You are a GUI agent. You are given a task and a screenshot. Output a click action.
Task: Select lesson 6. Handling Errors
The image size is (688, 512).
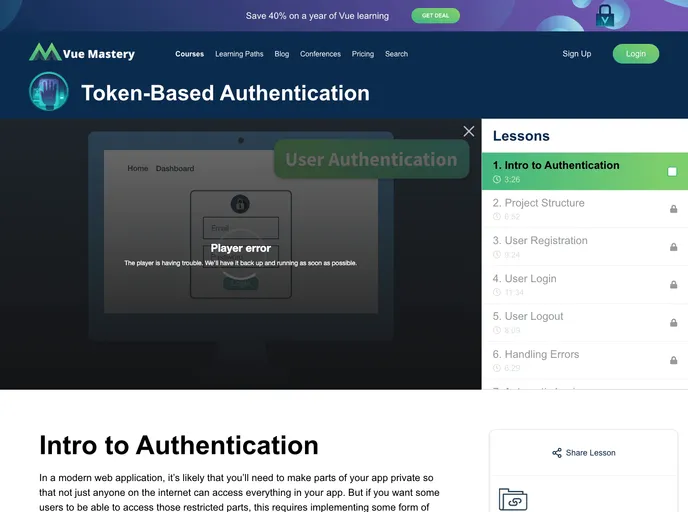pos(585,360)
